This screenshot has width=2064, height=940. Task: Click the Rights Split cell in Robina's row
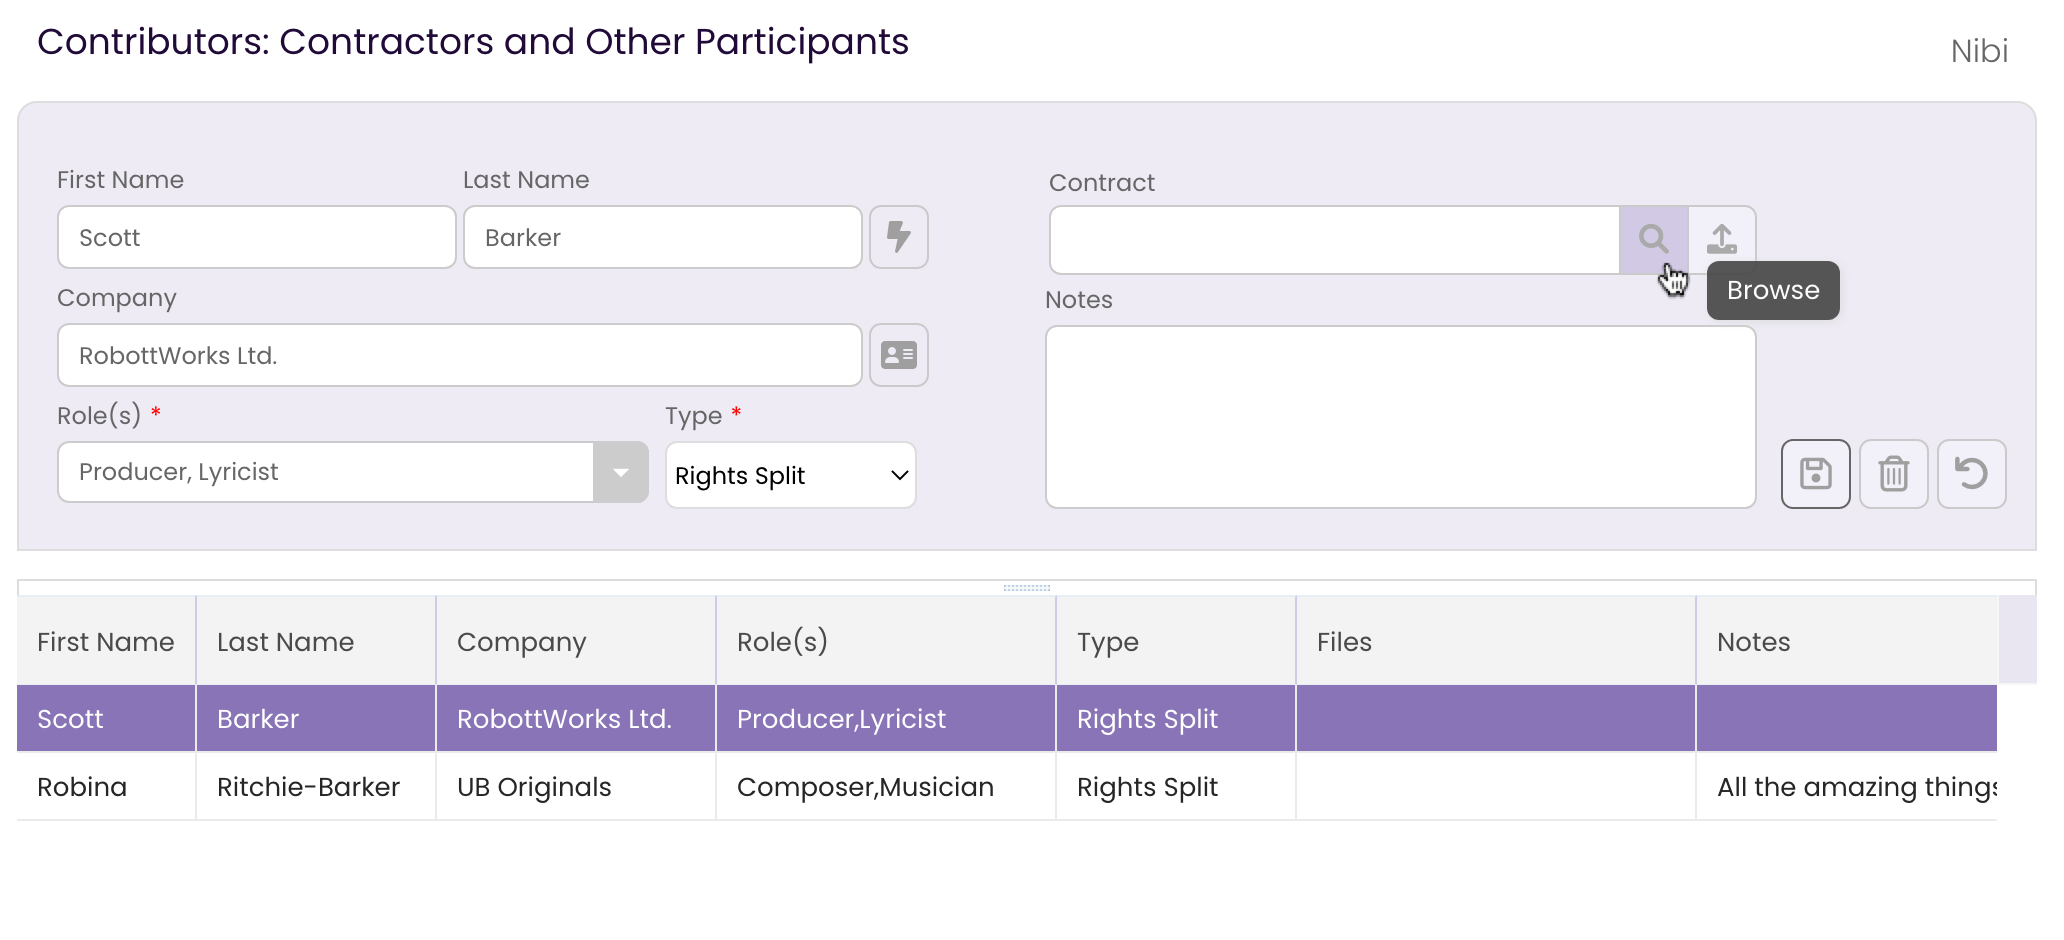point(1176,786)
